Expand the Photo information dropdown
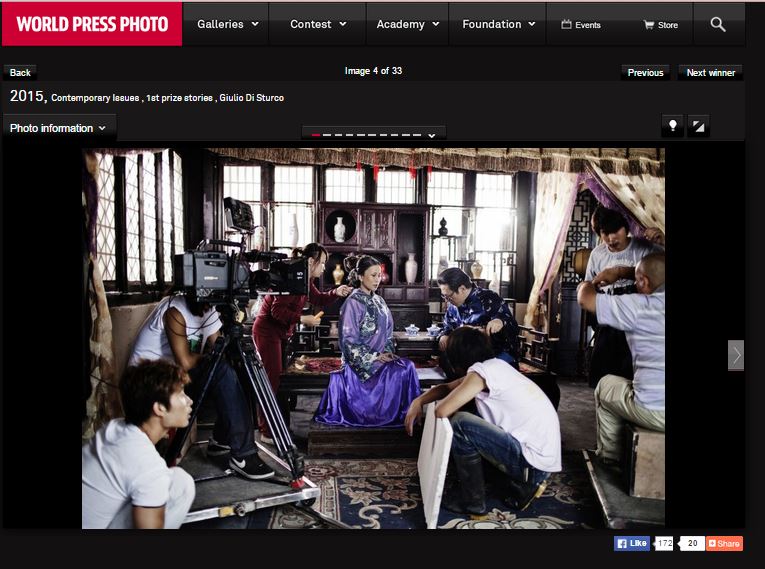The height and width of the screenshot is (569, 765). (x=59, y=128)
